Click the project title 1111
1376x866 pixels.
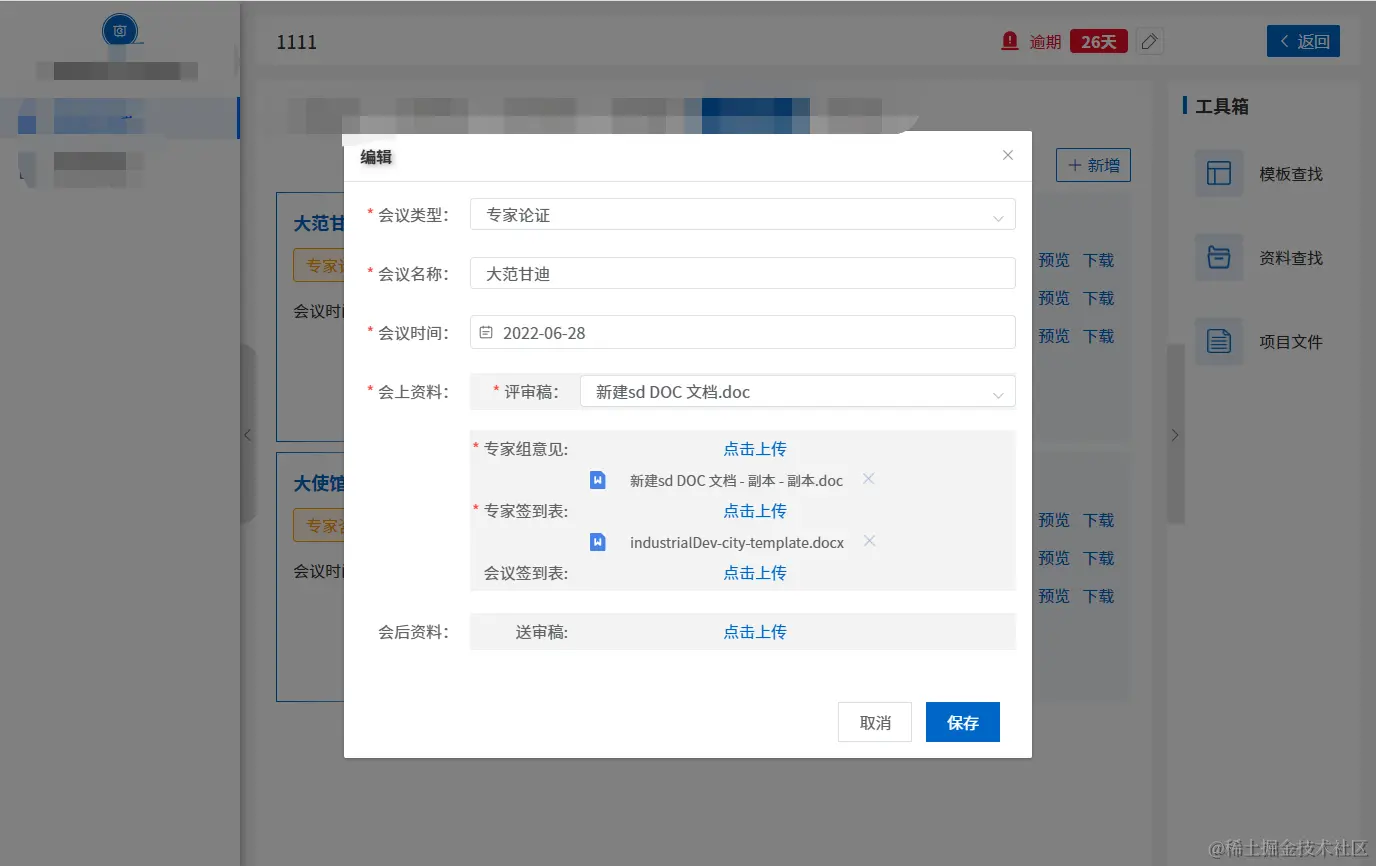click(297, 42)
